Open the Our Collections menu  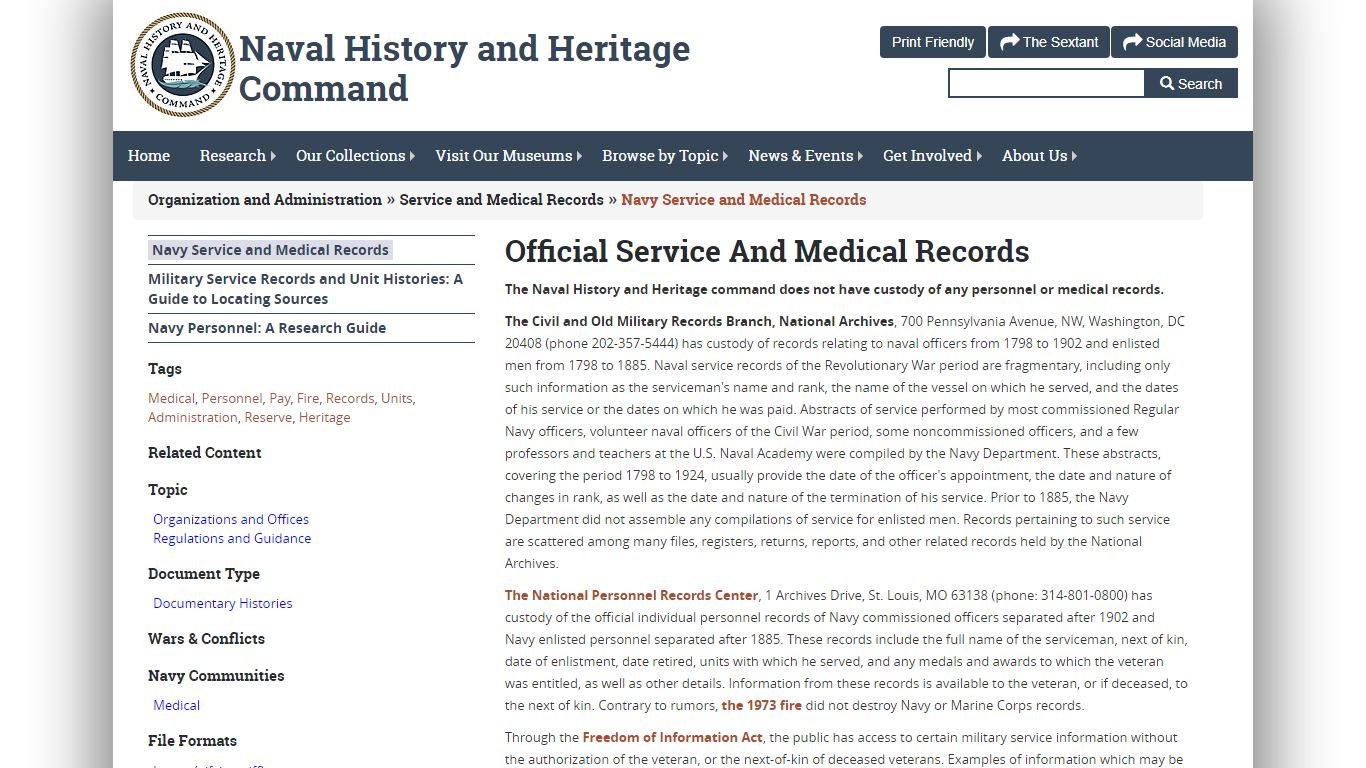click(350, 156)
